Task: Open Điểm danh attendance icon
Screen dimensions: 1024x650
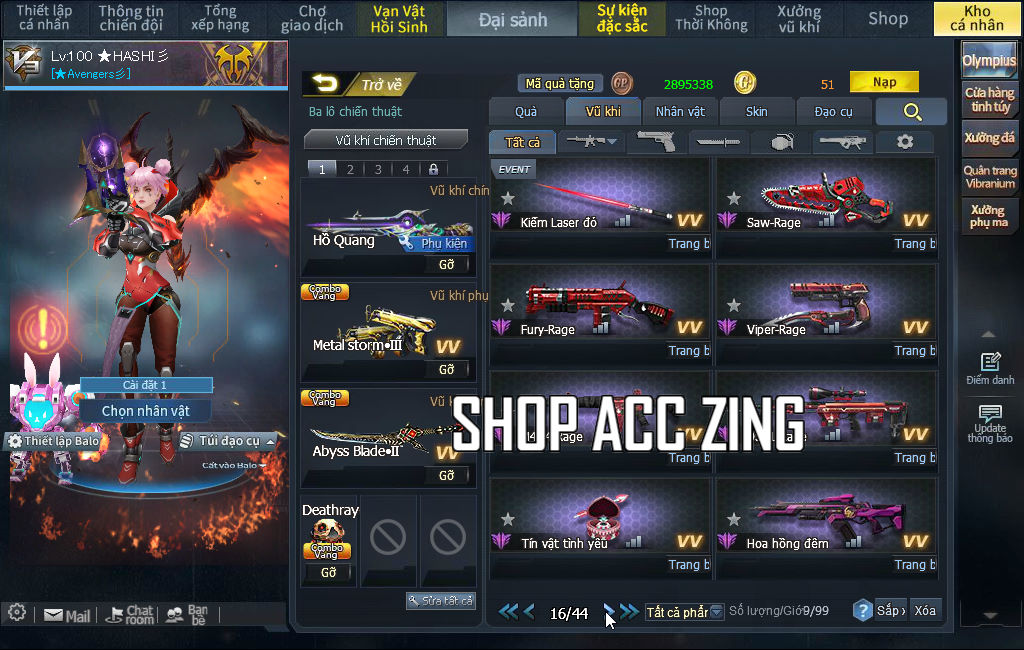Action: [x=990, y=368]
